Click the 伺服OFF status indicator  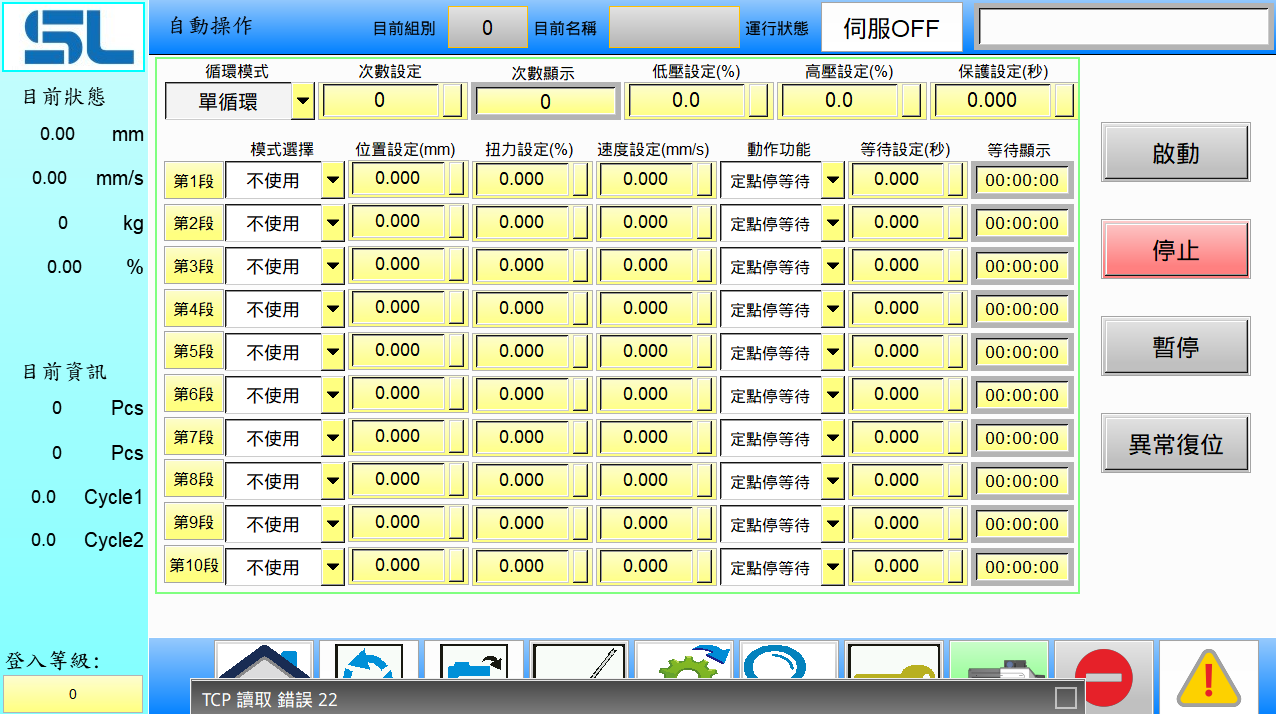892,27
